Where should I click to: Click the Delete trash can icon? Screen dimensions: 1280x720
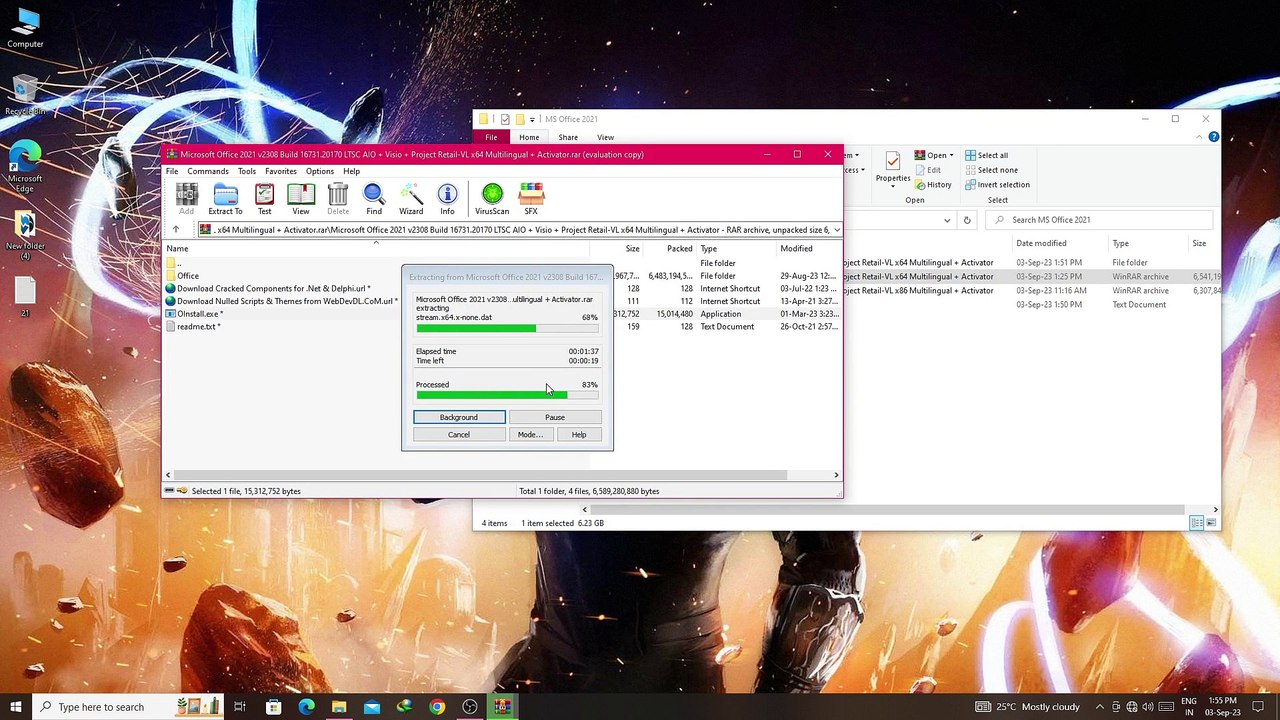tap(338, 199)
